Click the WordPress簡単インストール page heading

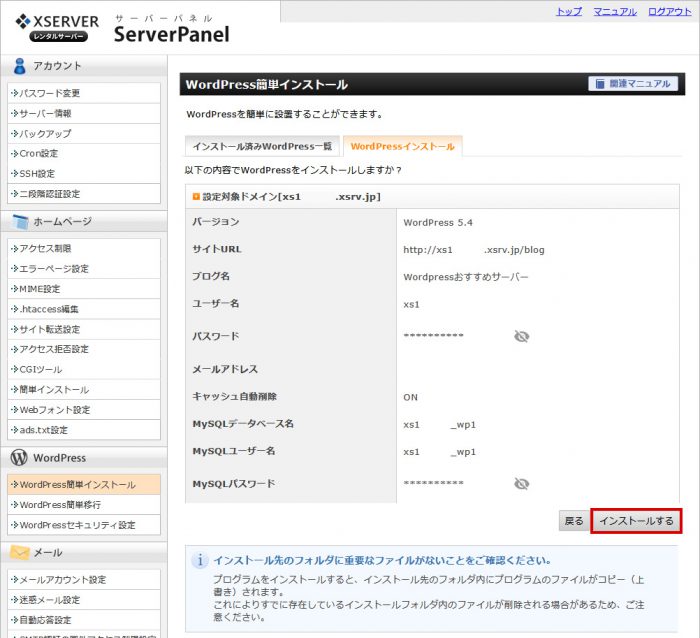[x=267, y=84]
